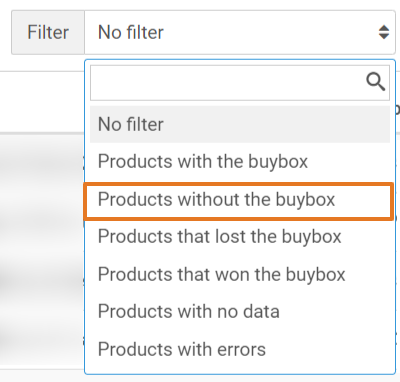The height and width of the screenshot is (382, 400).
Task: Open the No filter combo box
Action: click(x=240, y=32)
